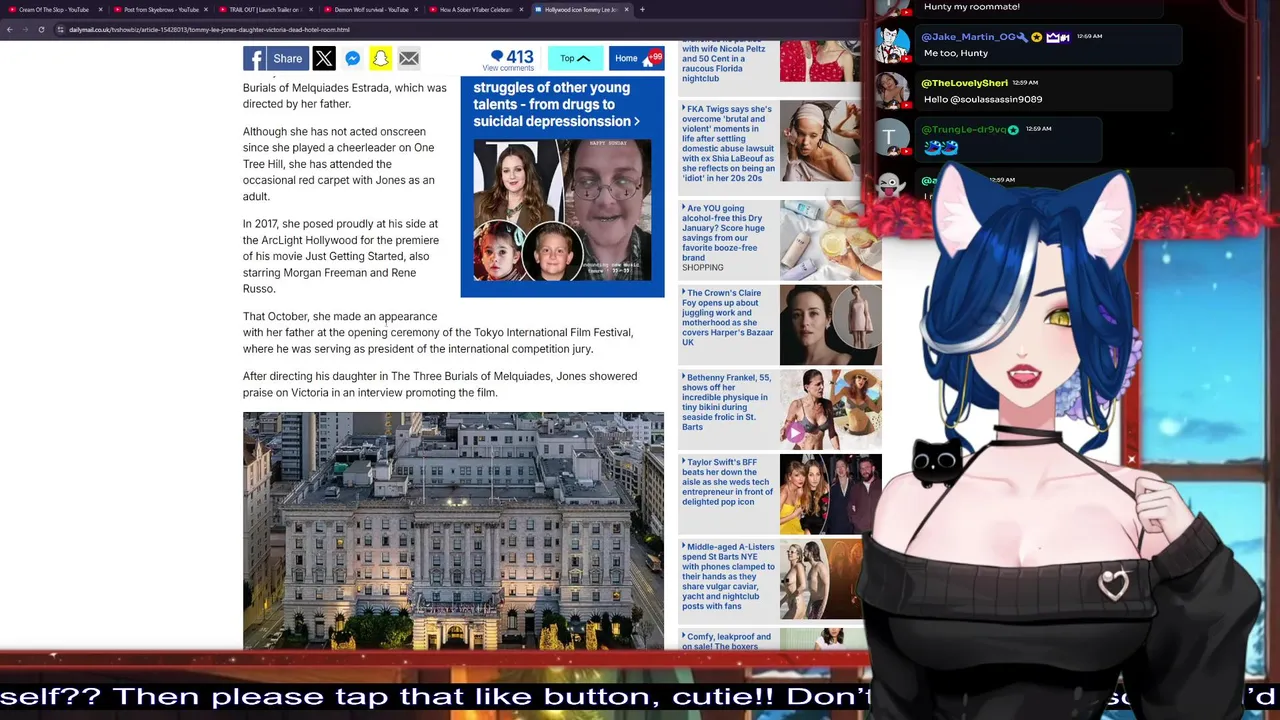The image size is (1280, 720).
Task: Open St Barts NYE party thumbnail
Action: point(831,580)
